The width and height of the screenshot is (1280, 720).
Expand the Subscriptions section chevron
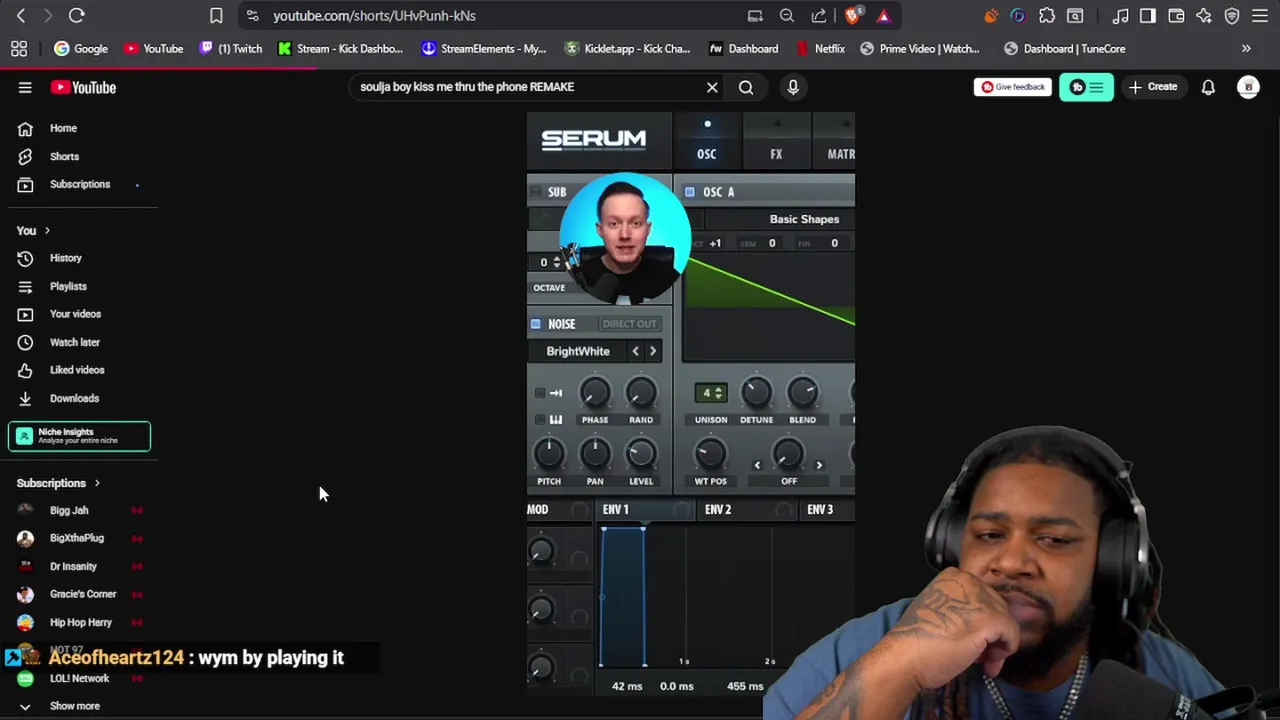coord(97,483)
